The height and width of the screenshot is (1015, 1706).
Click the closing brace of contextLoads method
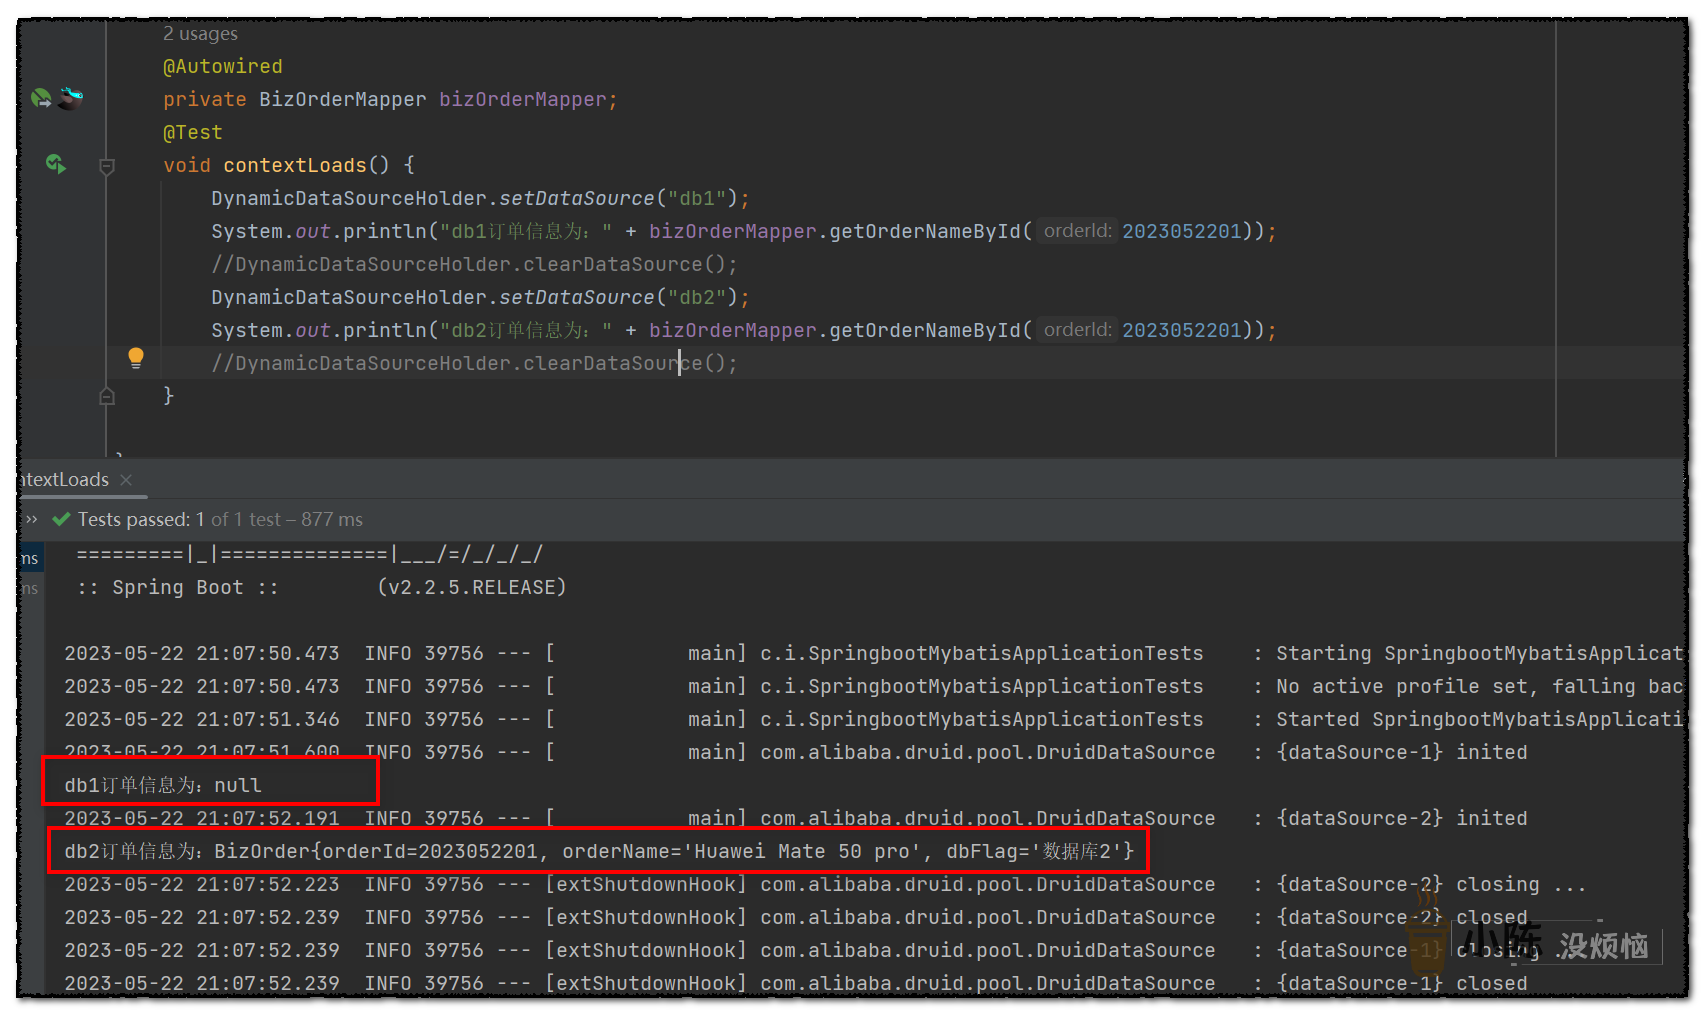[169, 396]
